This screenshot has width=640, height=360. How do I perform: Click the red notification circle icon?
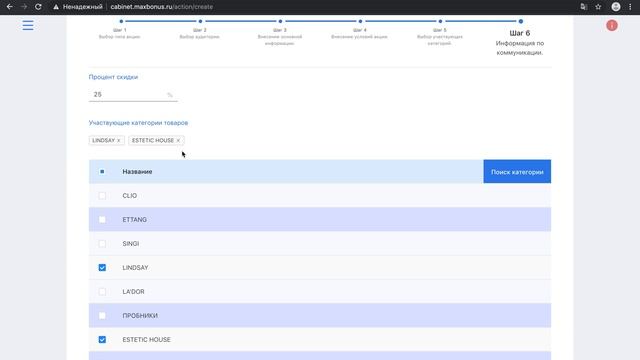611,25
